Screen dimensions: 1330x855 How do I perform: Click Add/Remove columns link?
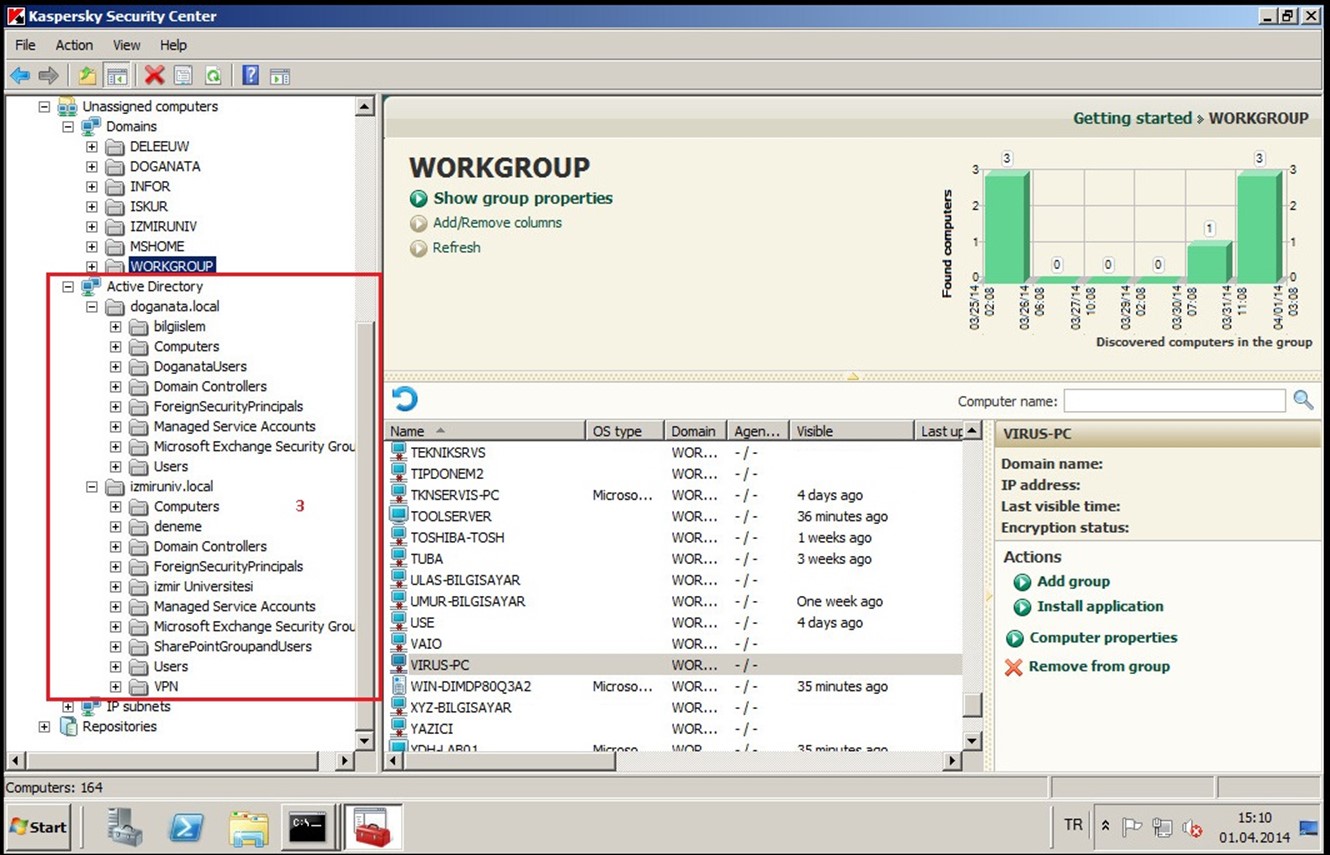(497, 223)
